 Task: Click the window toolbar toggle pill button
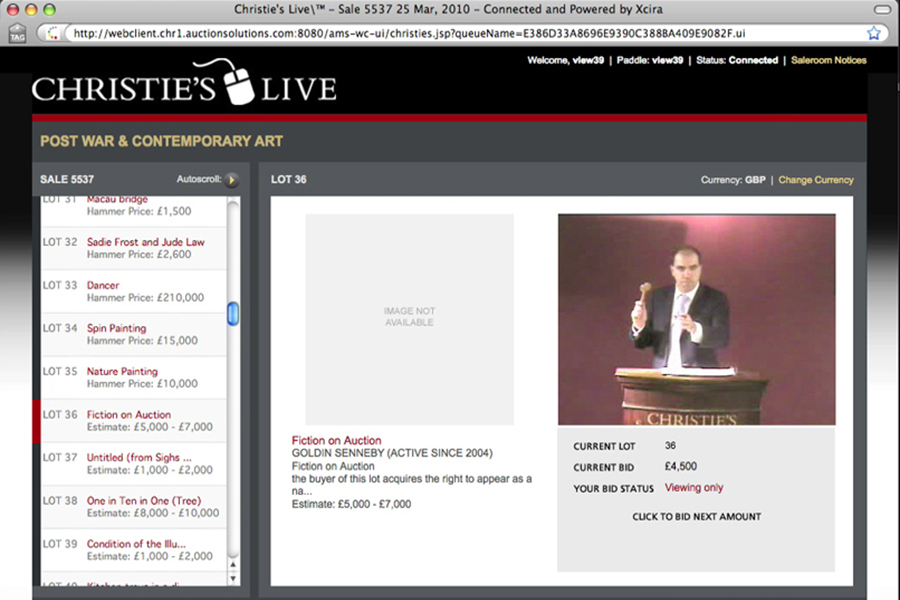point(882,9)
